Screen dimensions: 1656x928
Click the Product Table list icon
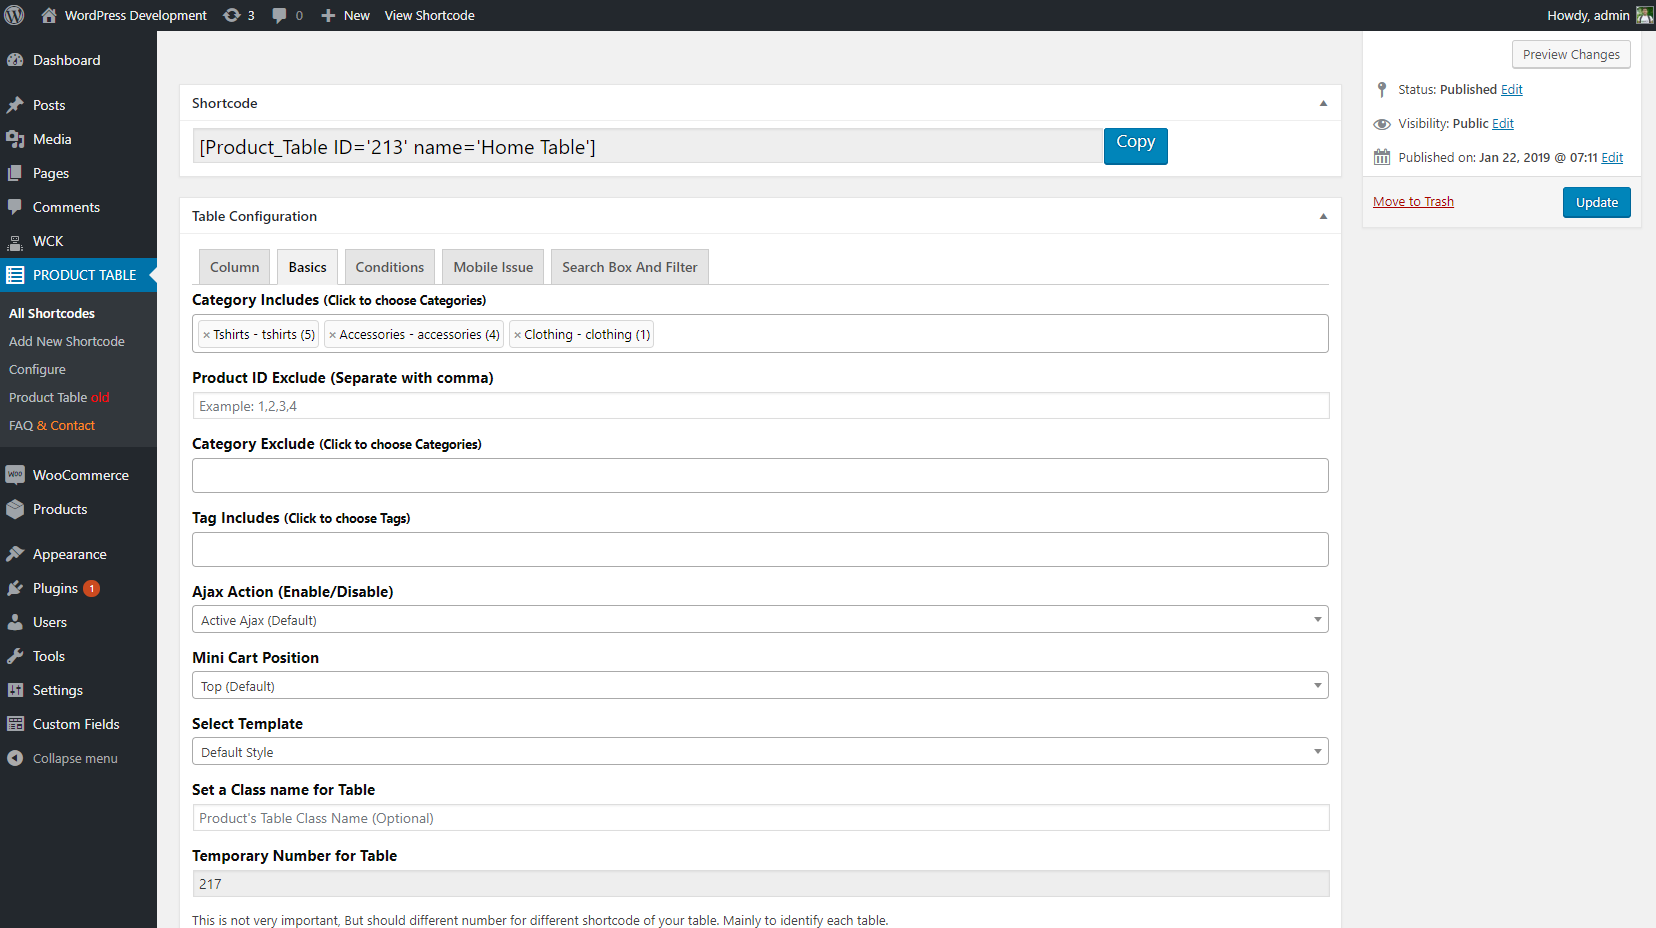15,275
